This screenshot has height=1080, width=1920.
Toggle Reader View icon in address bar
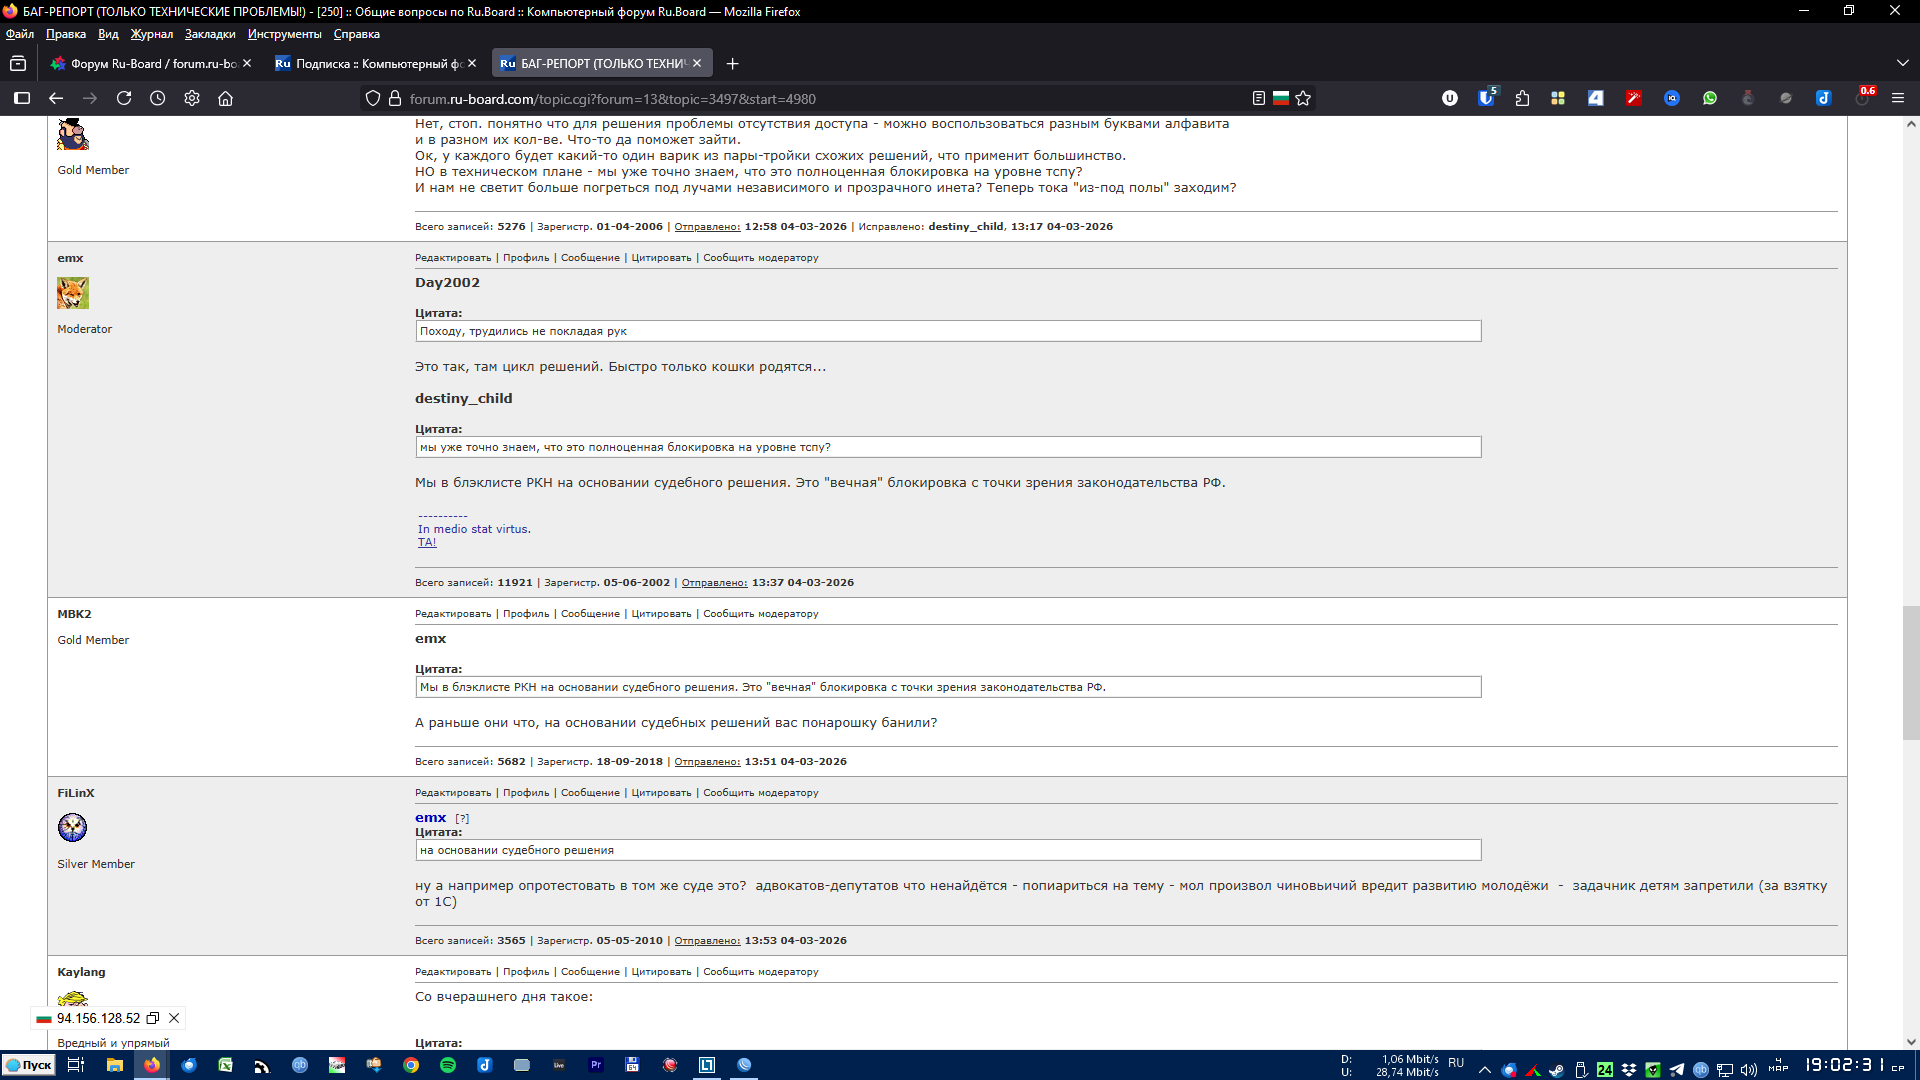pyautogui.click(x=1258, y=98)
